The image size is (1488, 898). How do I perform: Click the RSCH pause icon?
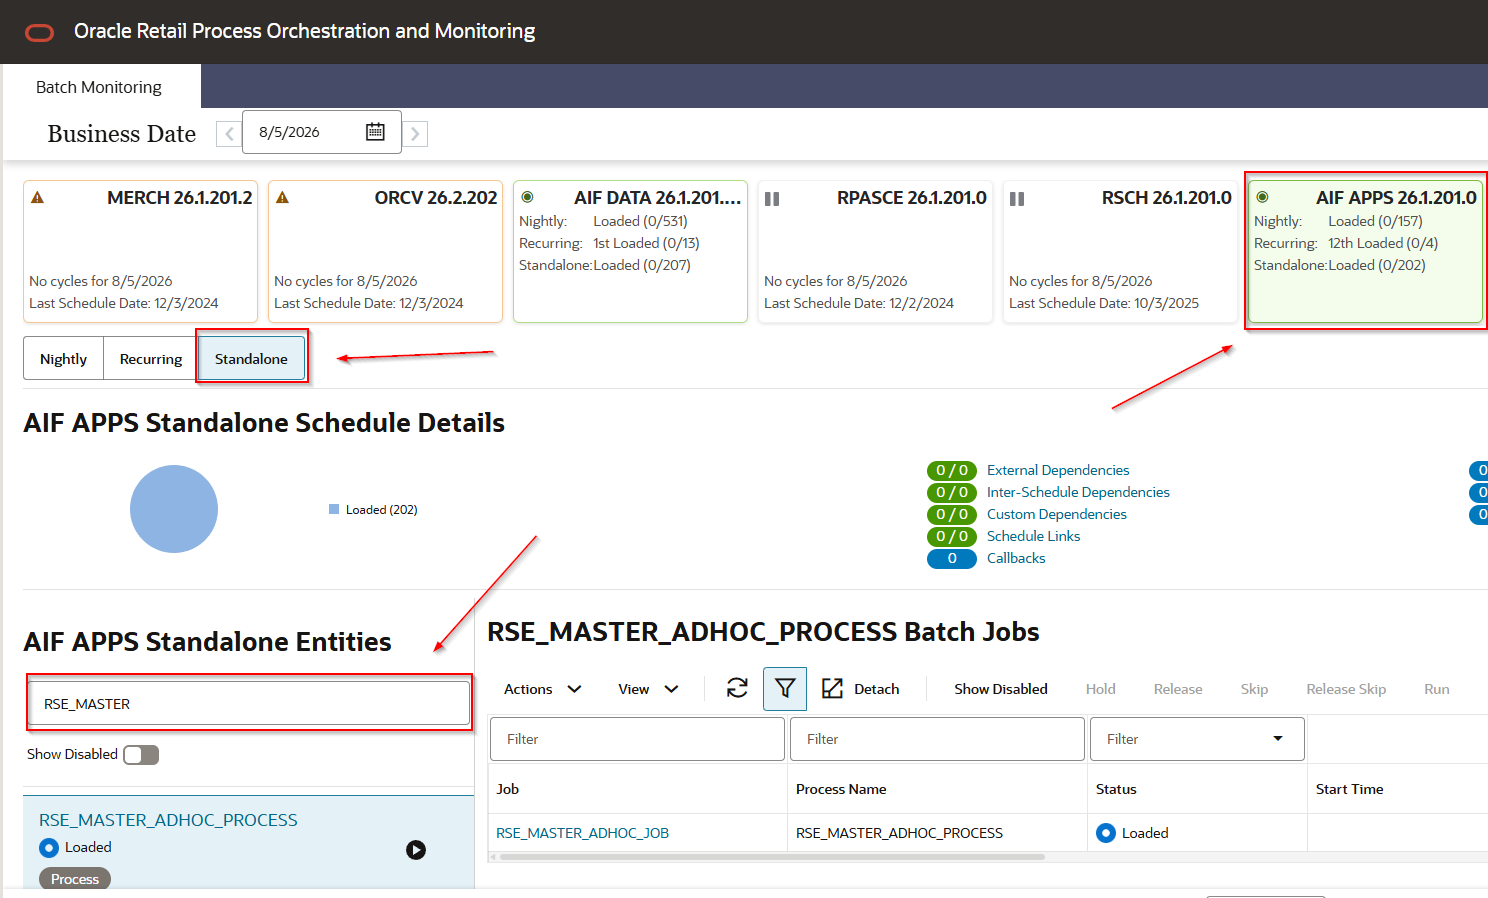[1017, 198]
